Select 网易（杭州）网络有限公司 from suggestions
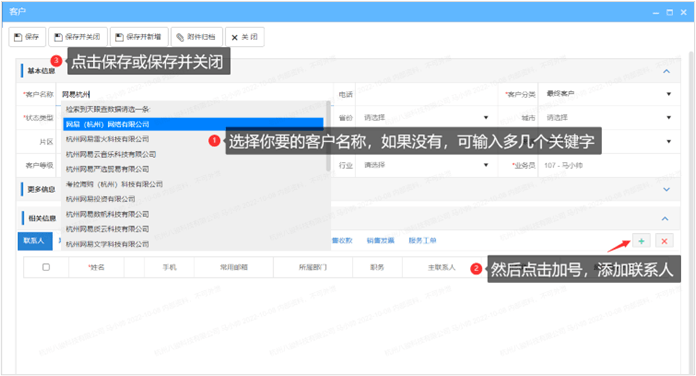696x376 pixels. 193,124
